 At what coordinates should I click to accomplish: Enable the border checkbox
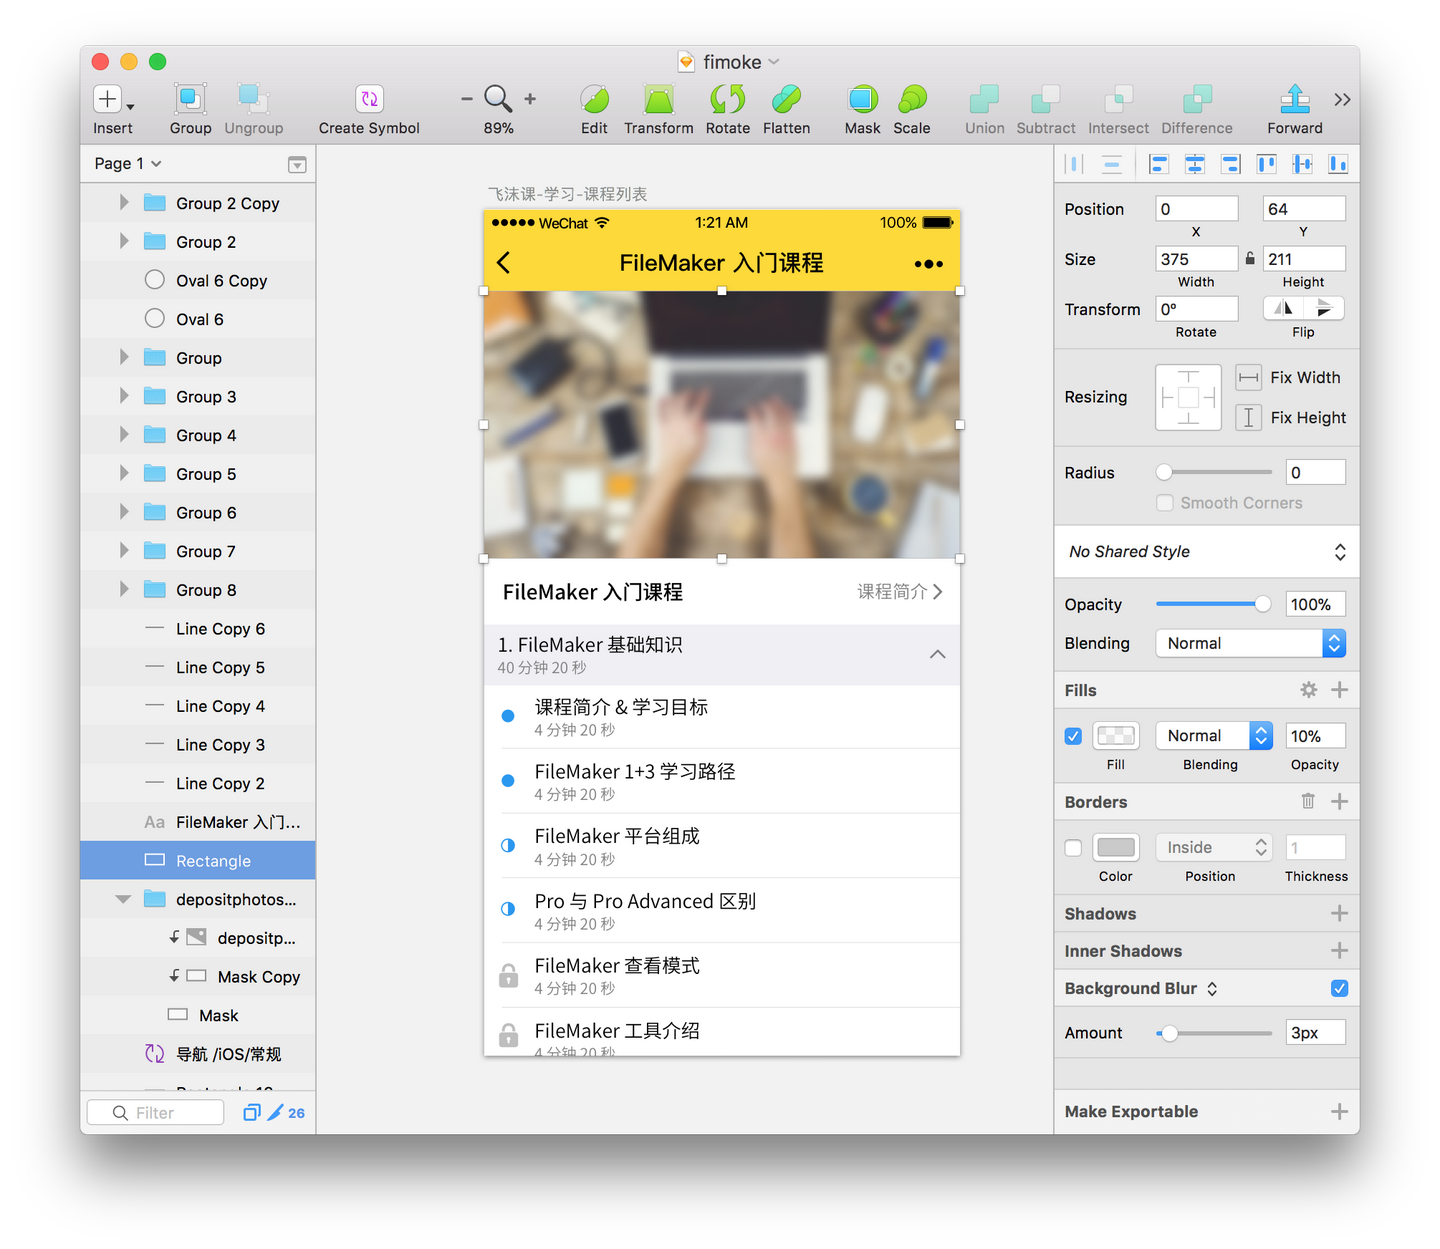1073,848
